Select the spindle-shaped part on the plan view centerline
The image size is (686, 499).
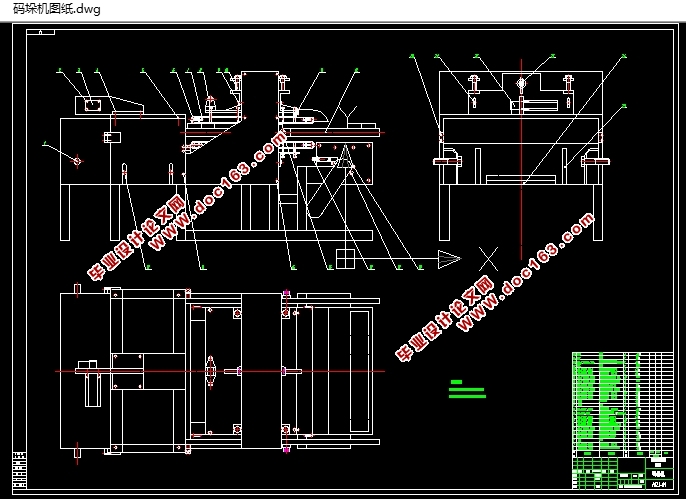(210, 371)
